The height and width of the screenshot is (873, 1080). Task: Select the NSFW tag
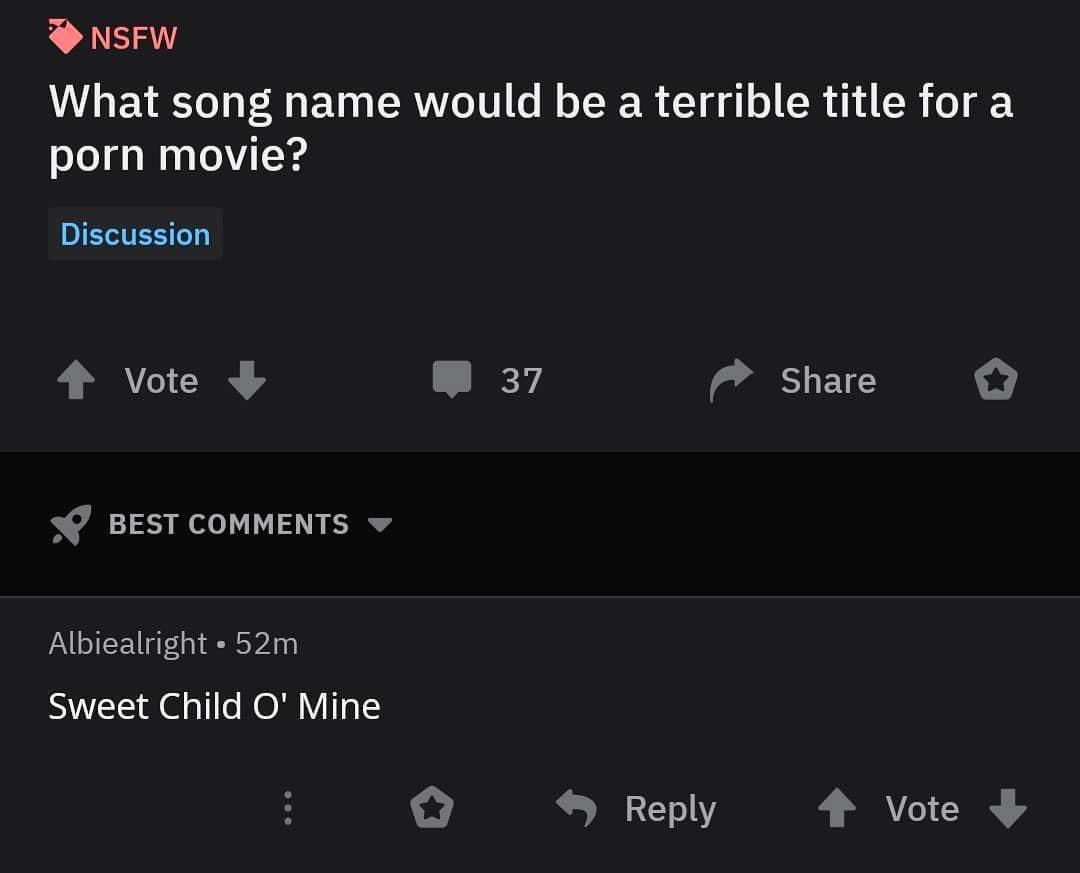[x=112, y=37]
